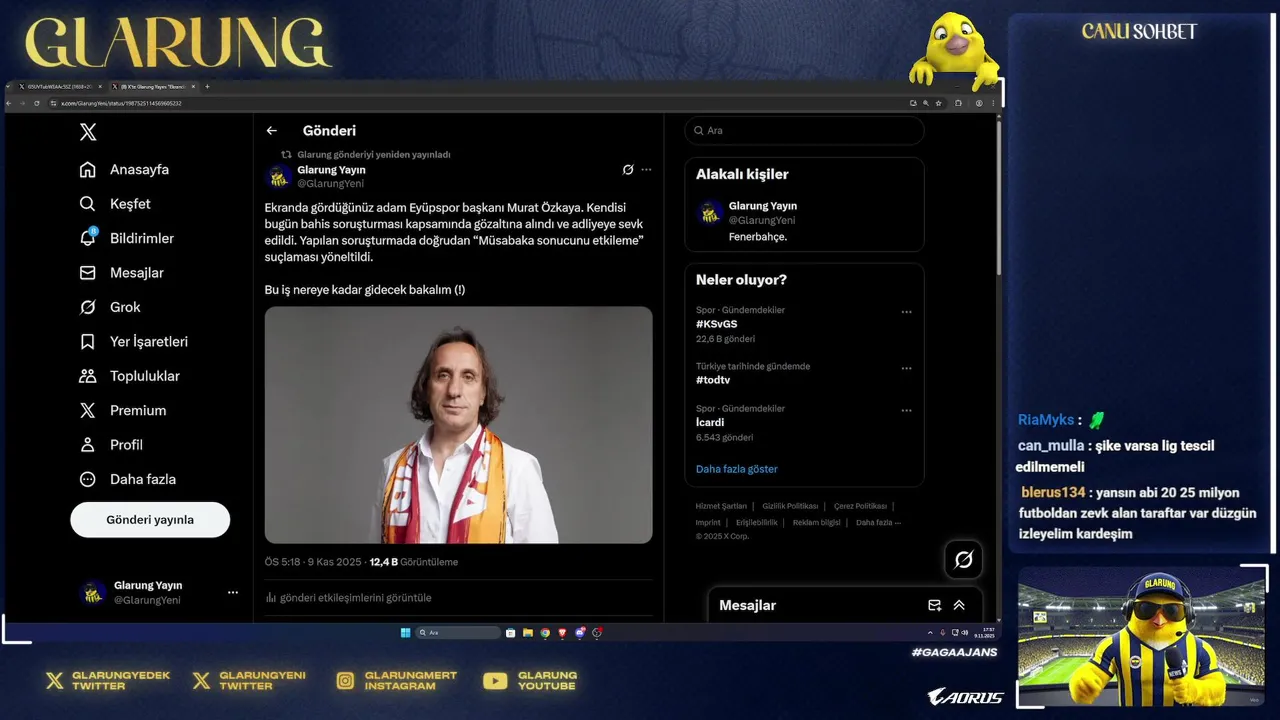Open the @GlarungYeni handle on the post
The width and height of the screenshot is (1280, 720).
pos(330,184)
